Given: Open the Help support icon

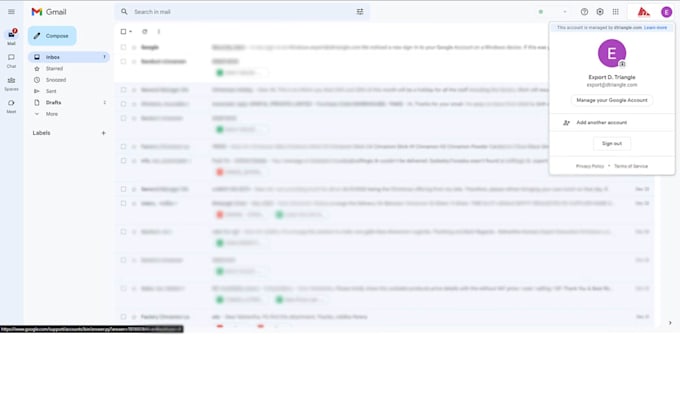Looking at the screenshot, I should point(584,12).
